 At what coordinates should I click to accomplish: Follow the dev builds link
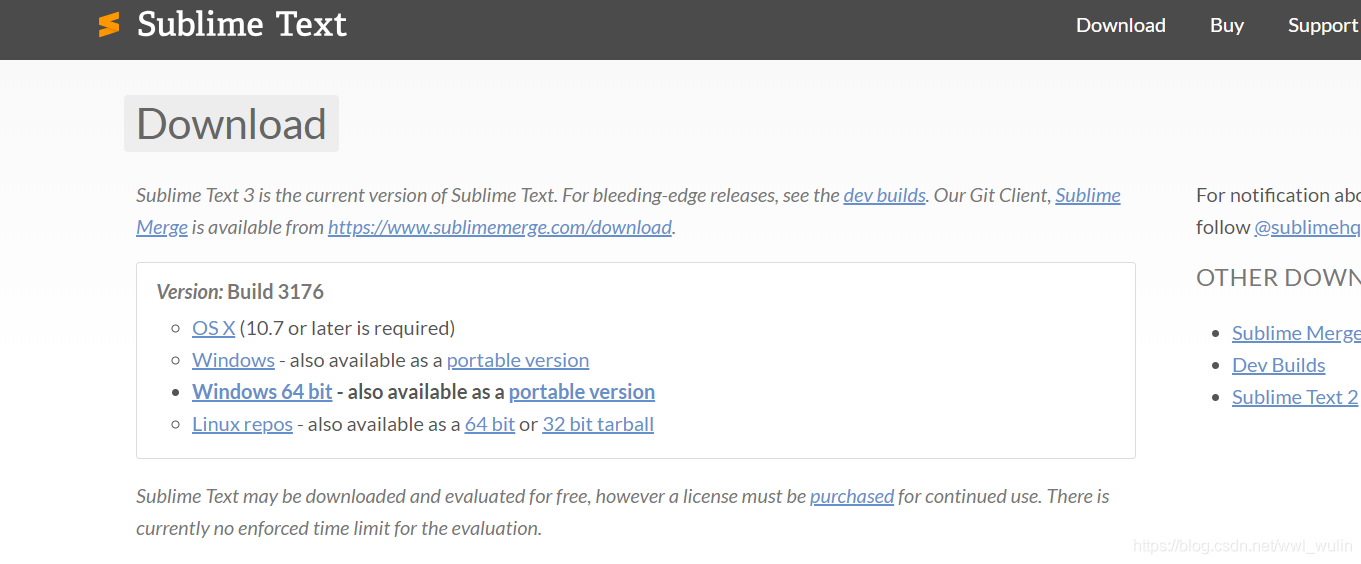(884, 195)
